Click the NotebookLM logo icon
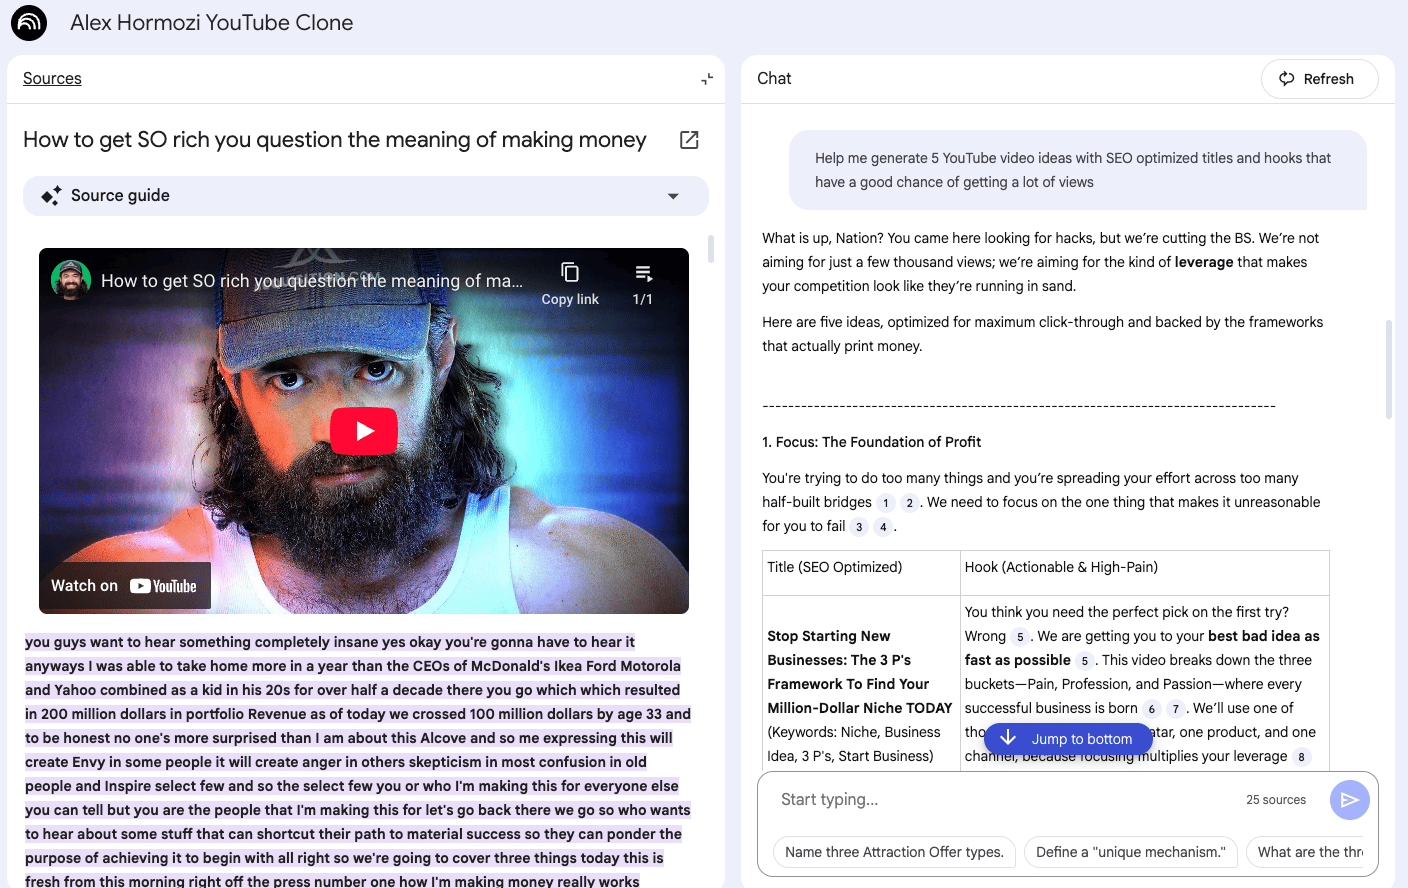Viewport: 1408px width, 888px height. [29, 23]
